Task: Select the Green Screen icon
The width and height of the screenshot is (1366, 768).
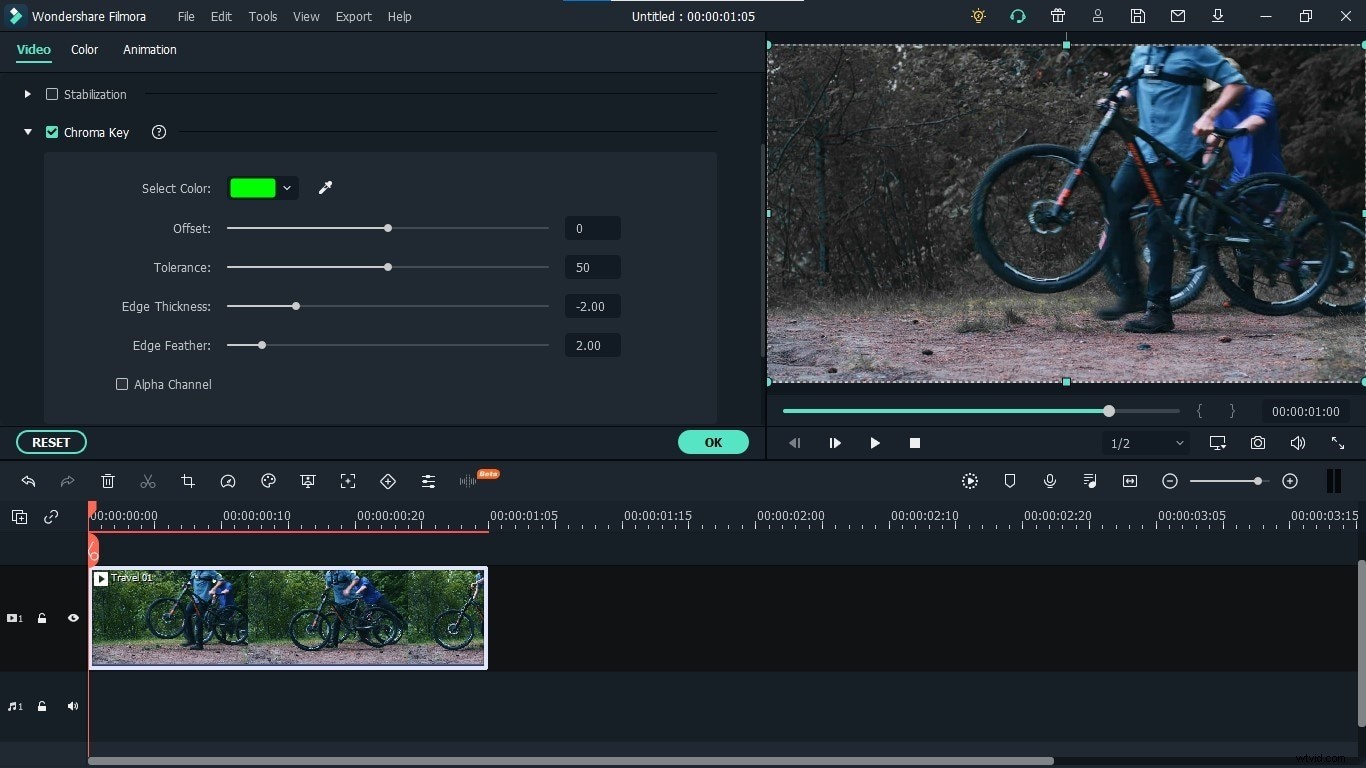Action: pos(308,481)
